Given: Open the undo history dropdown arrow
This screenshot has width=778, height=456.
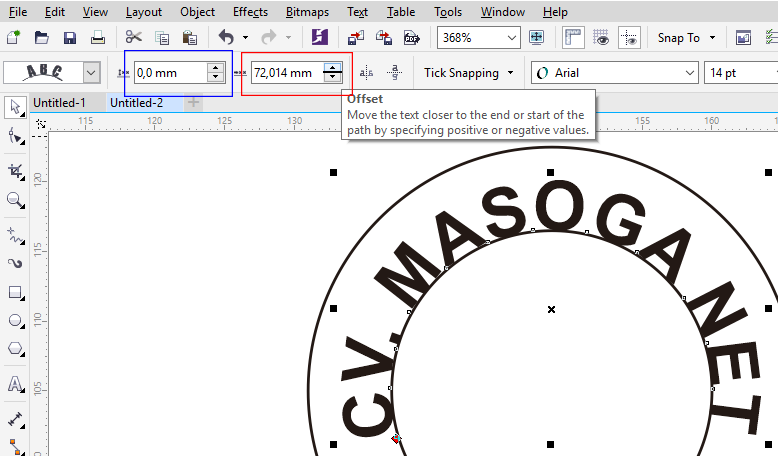Looking at the screenshot, I should (x=245, y=38).
